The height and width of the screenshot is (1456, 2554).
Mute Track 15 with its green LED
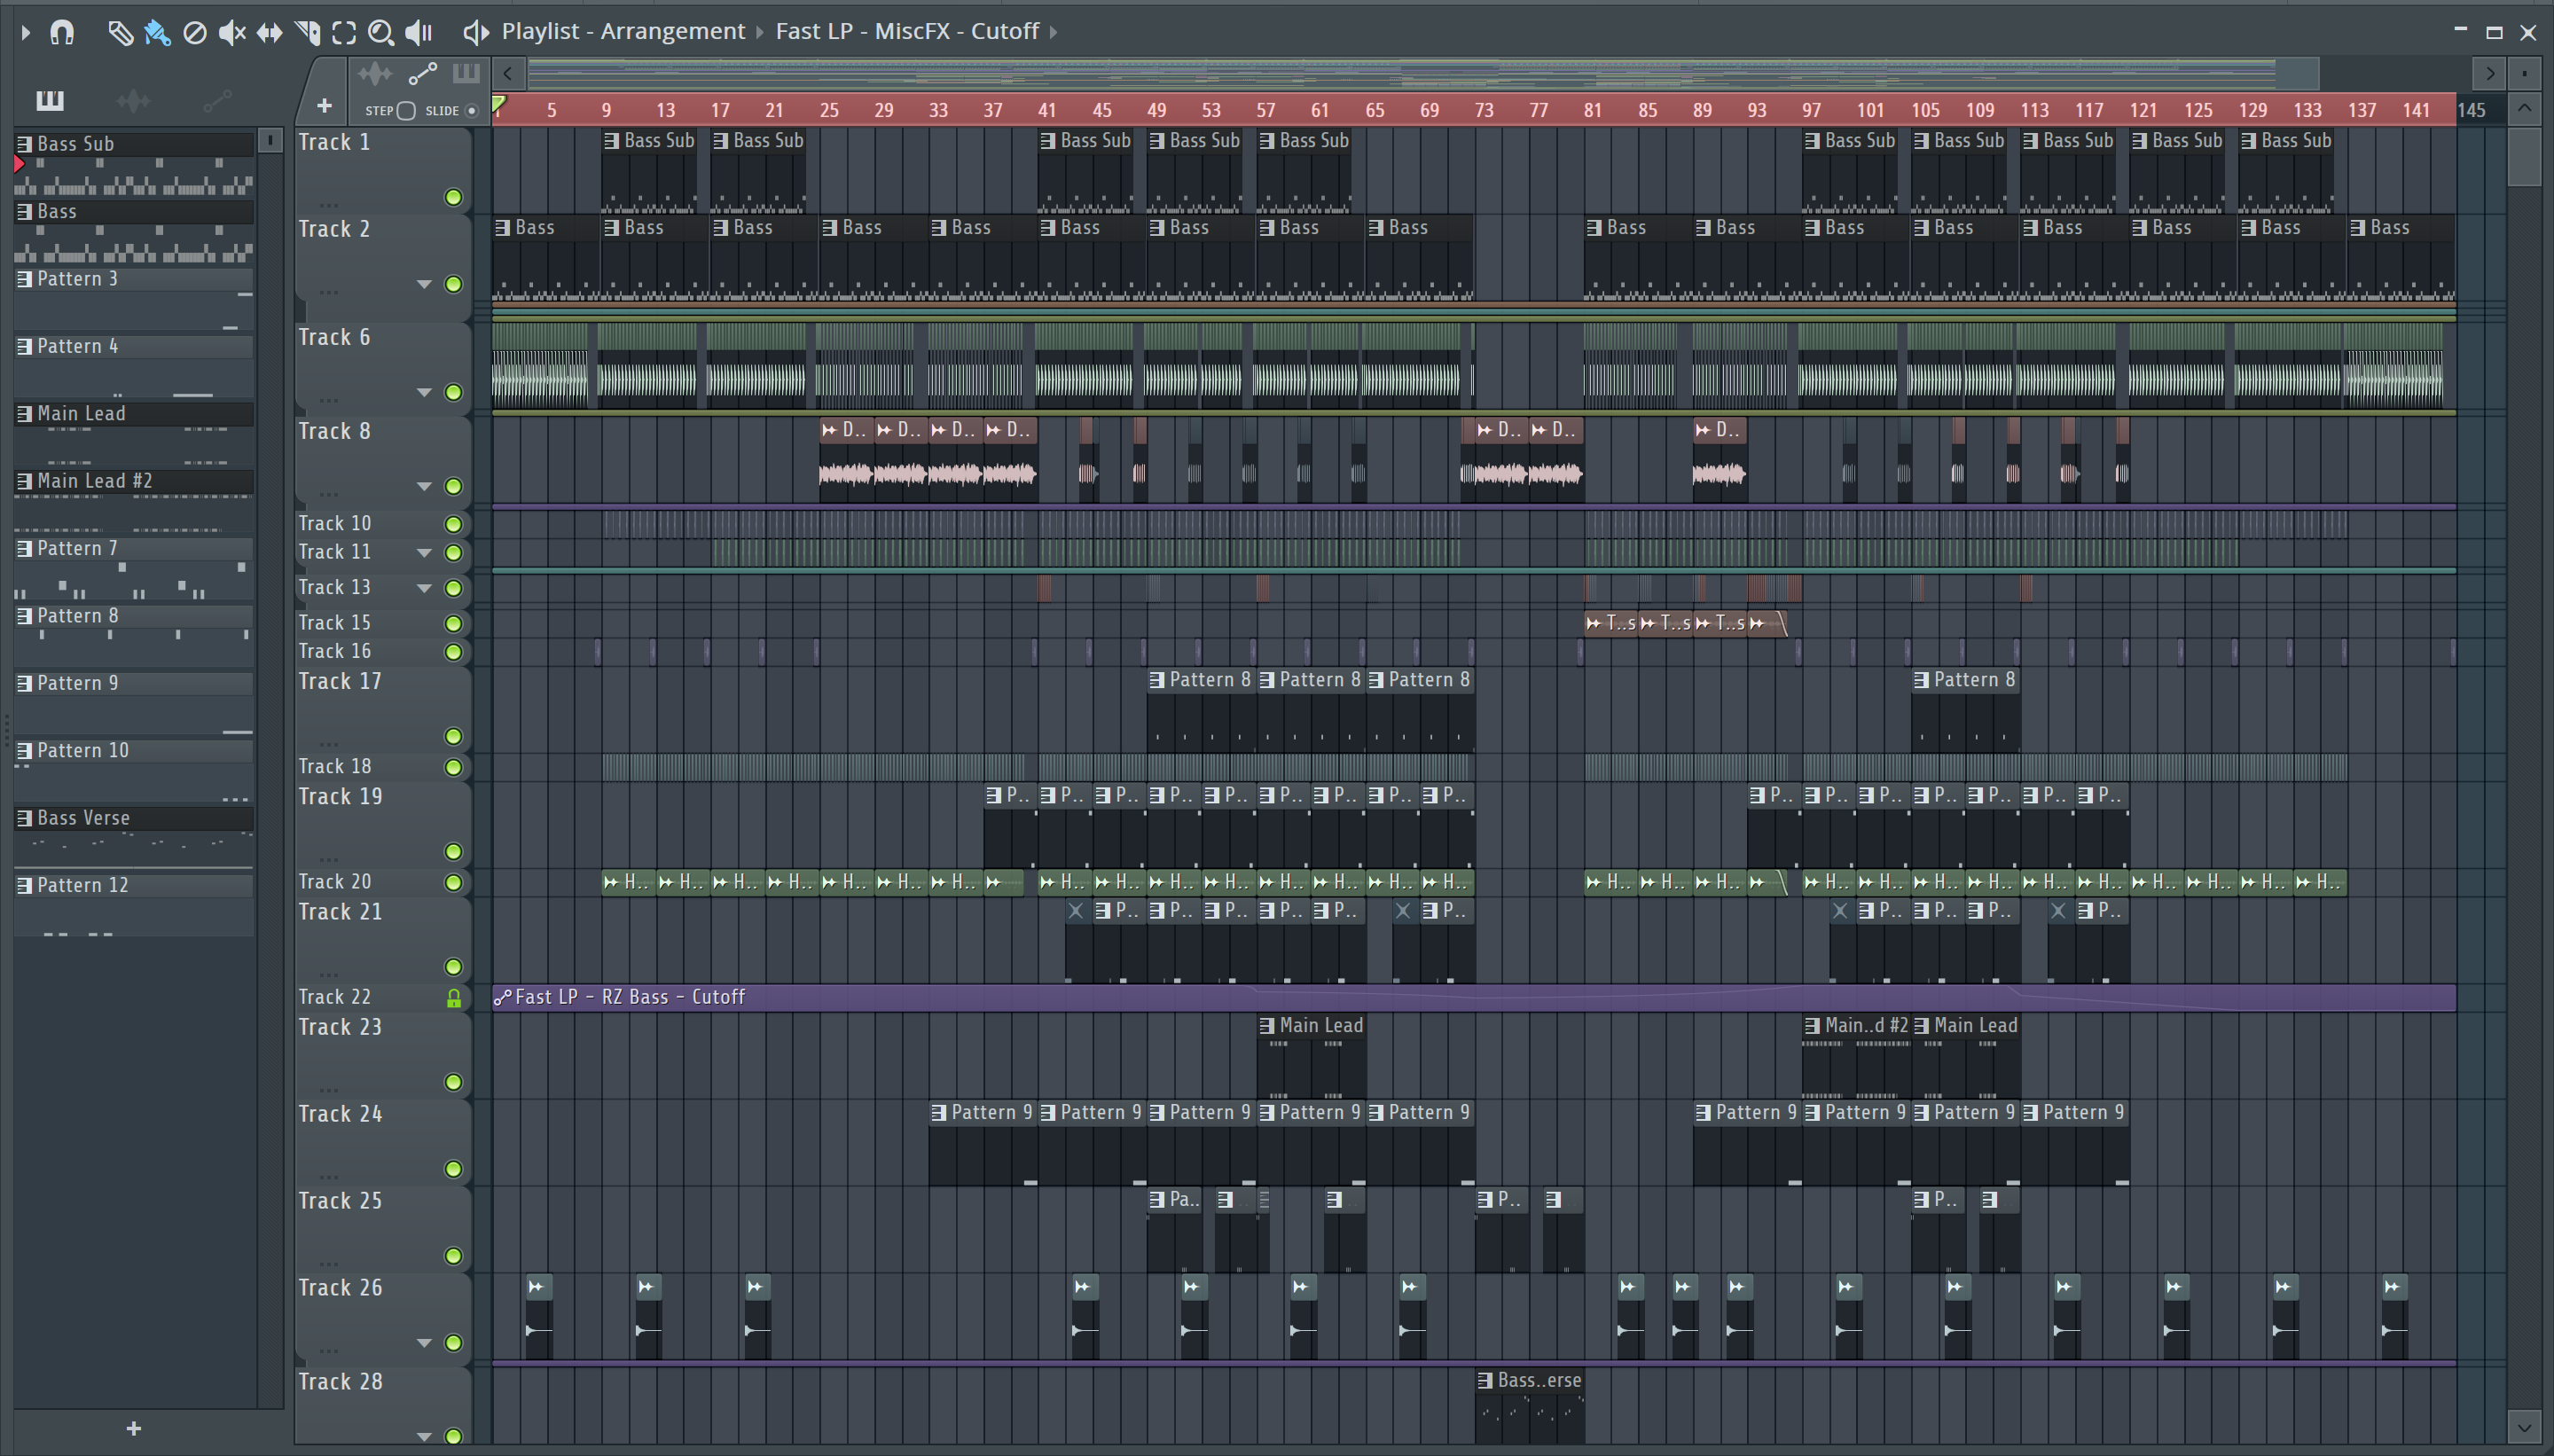(453, 624)
